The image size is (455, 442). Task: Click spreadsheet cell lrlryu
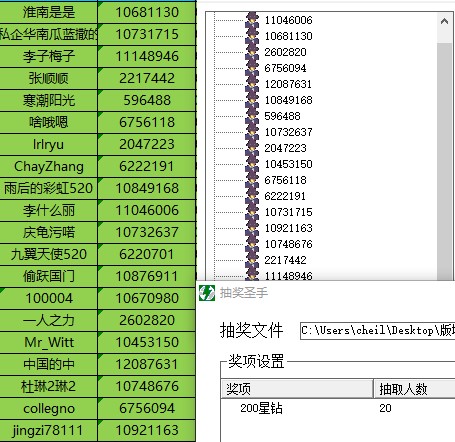(49, 144)
